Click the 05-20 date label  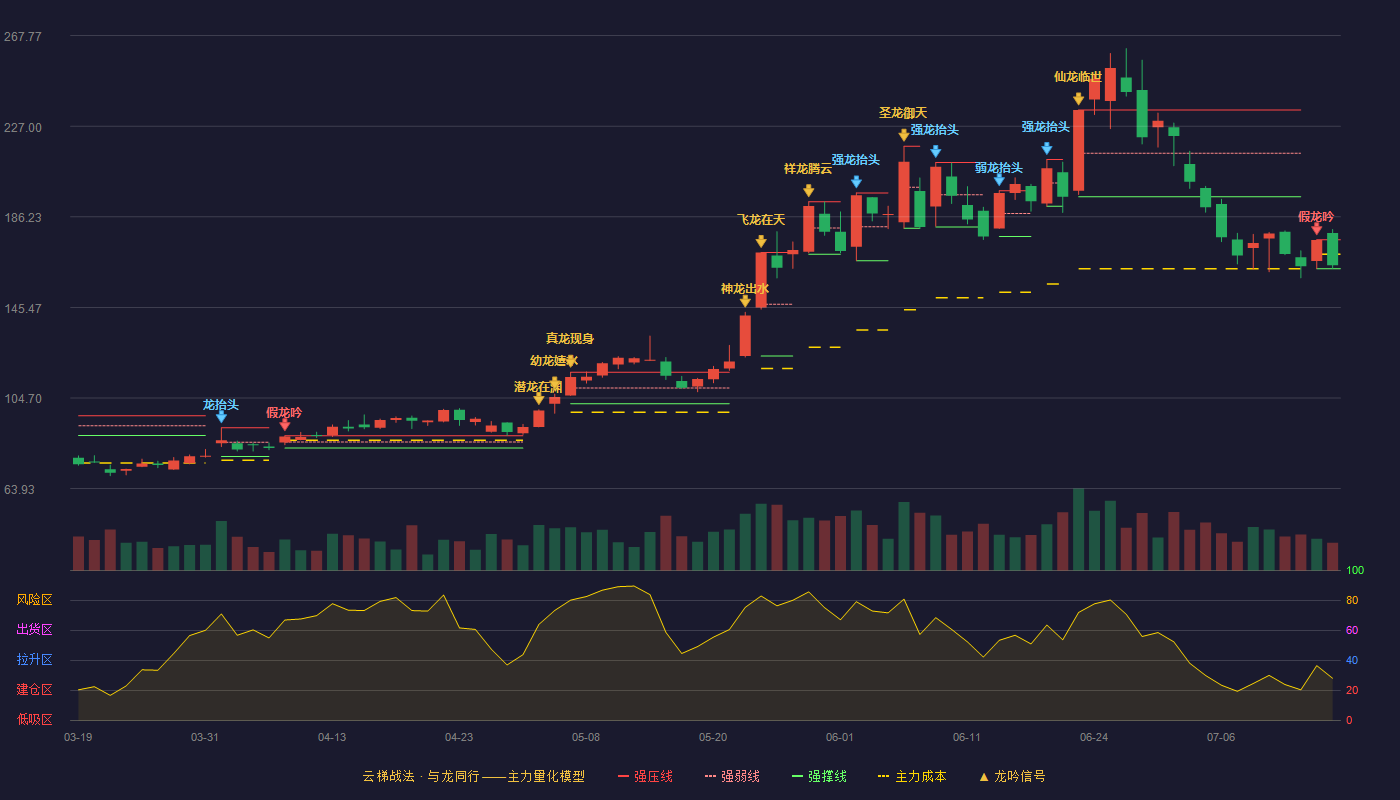coord(713,737)
